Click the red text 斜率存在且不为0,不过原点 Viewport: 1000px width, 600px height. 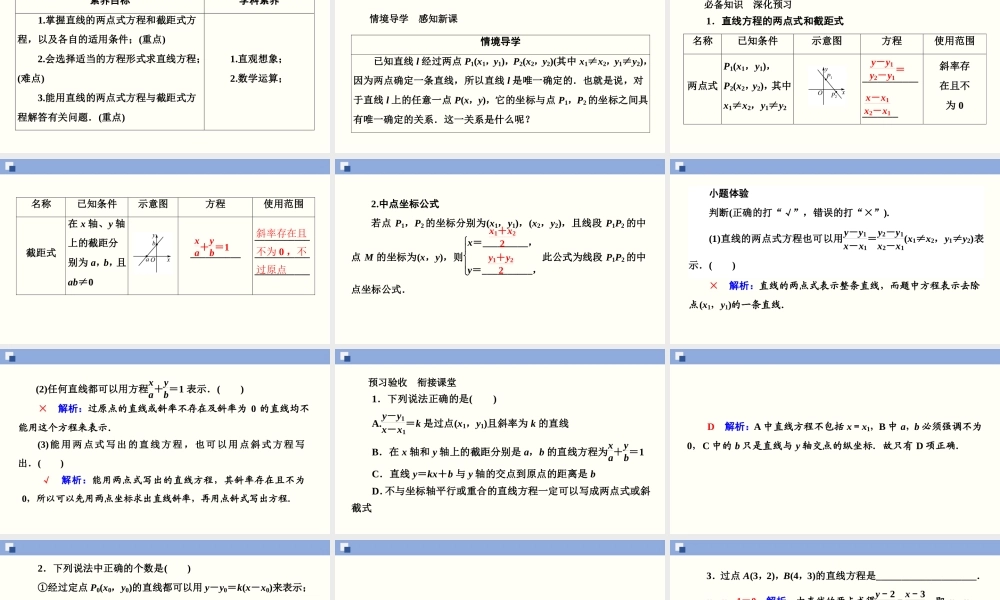click(x=282, y=251)
